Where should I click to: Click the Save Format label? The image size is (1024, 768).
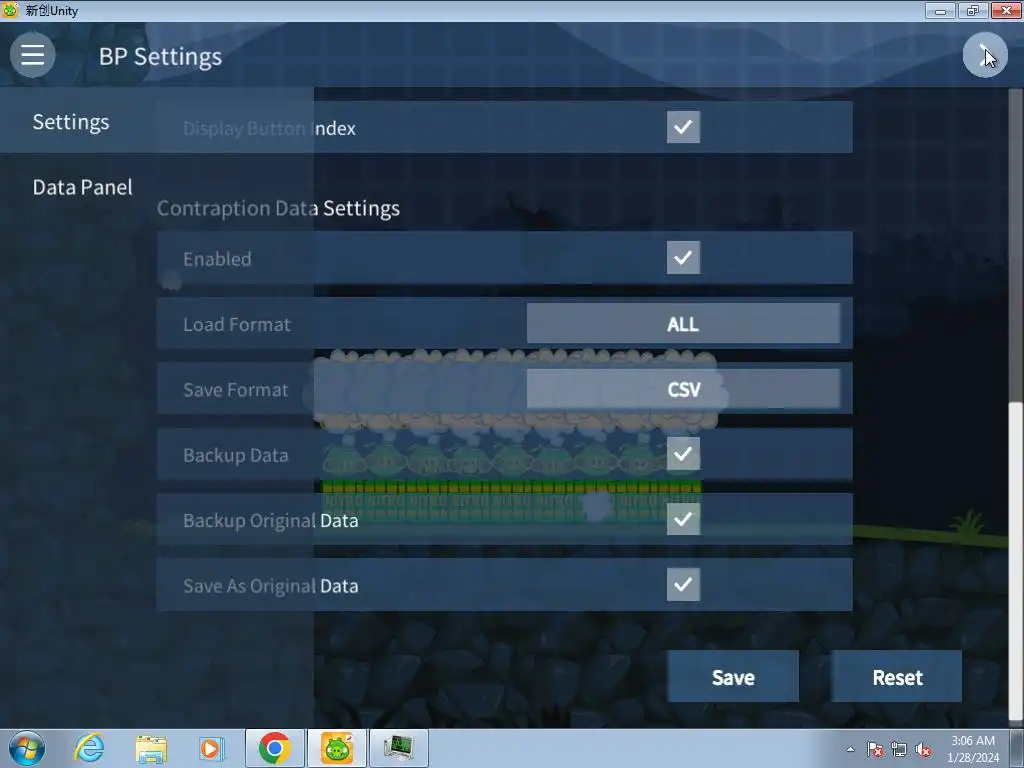coord(235,389)
